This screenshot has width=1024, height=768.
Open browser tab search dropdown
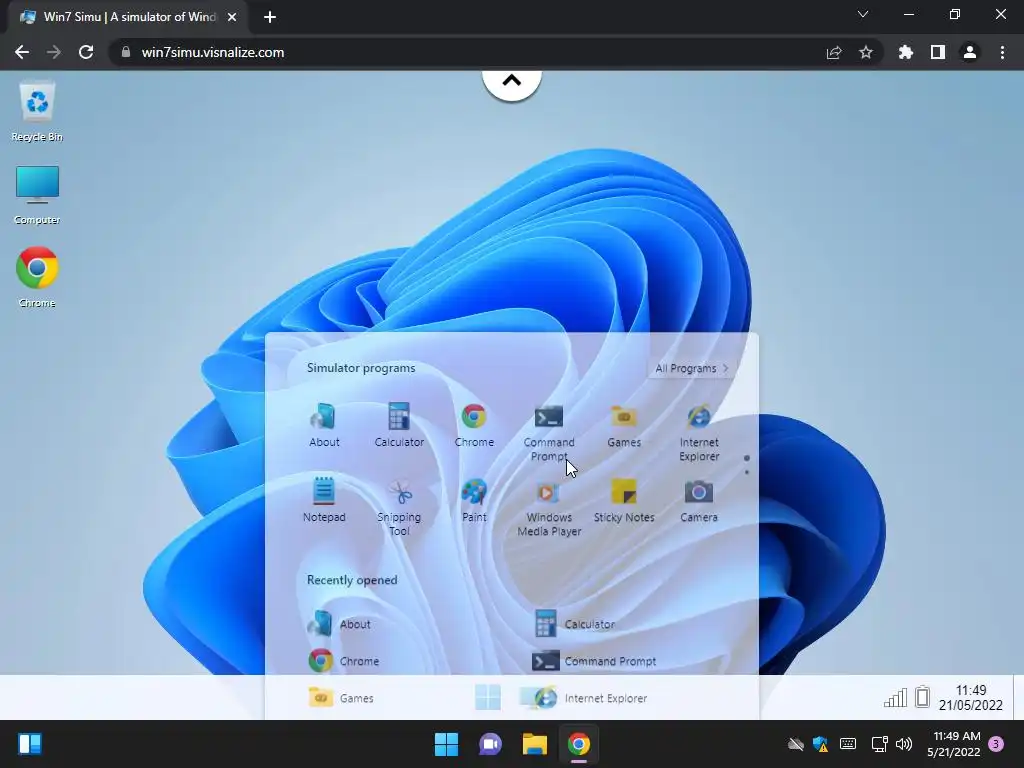(863, 14)
